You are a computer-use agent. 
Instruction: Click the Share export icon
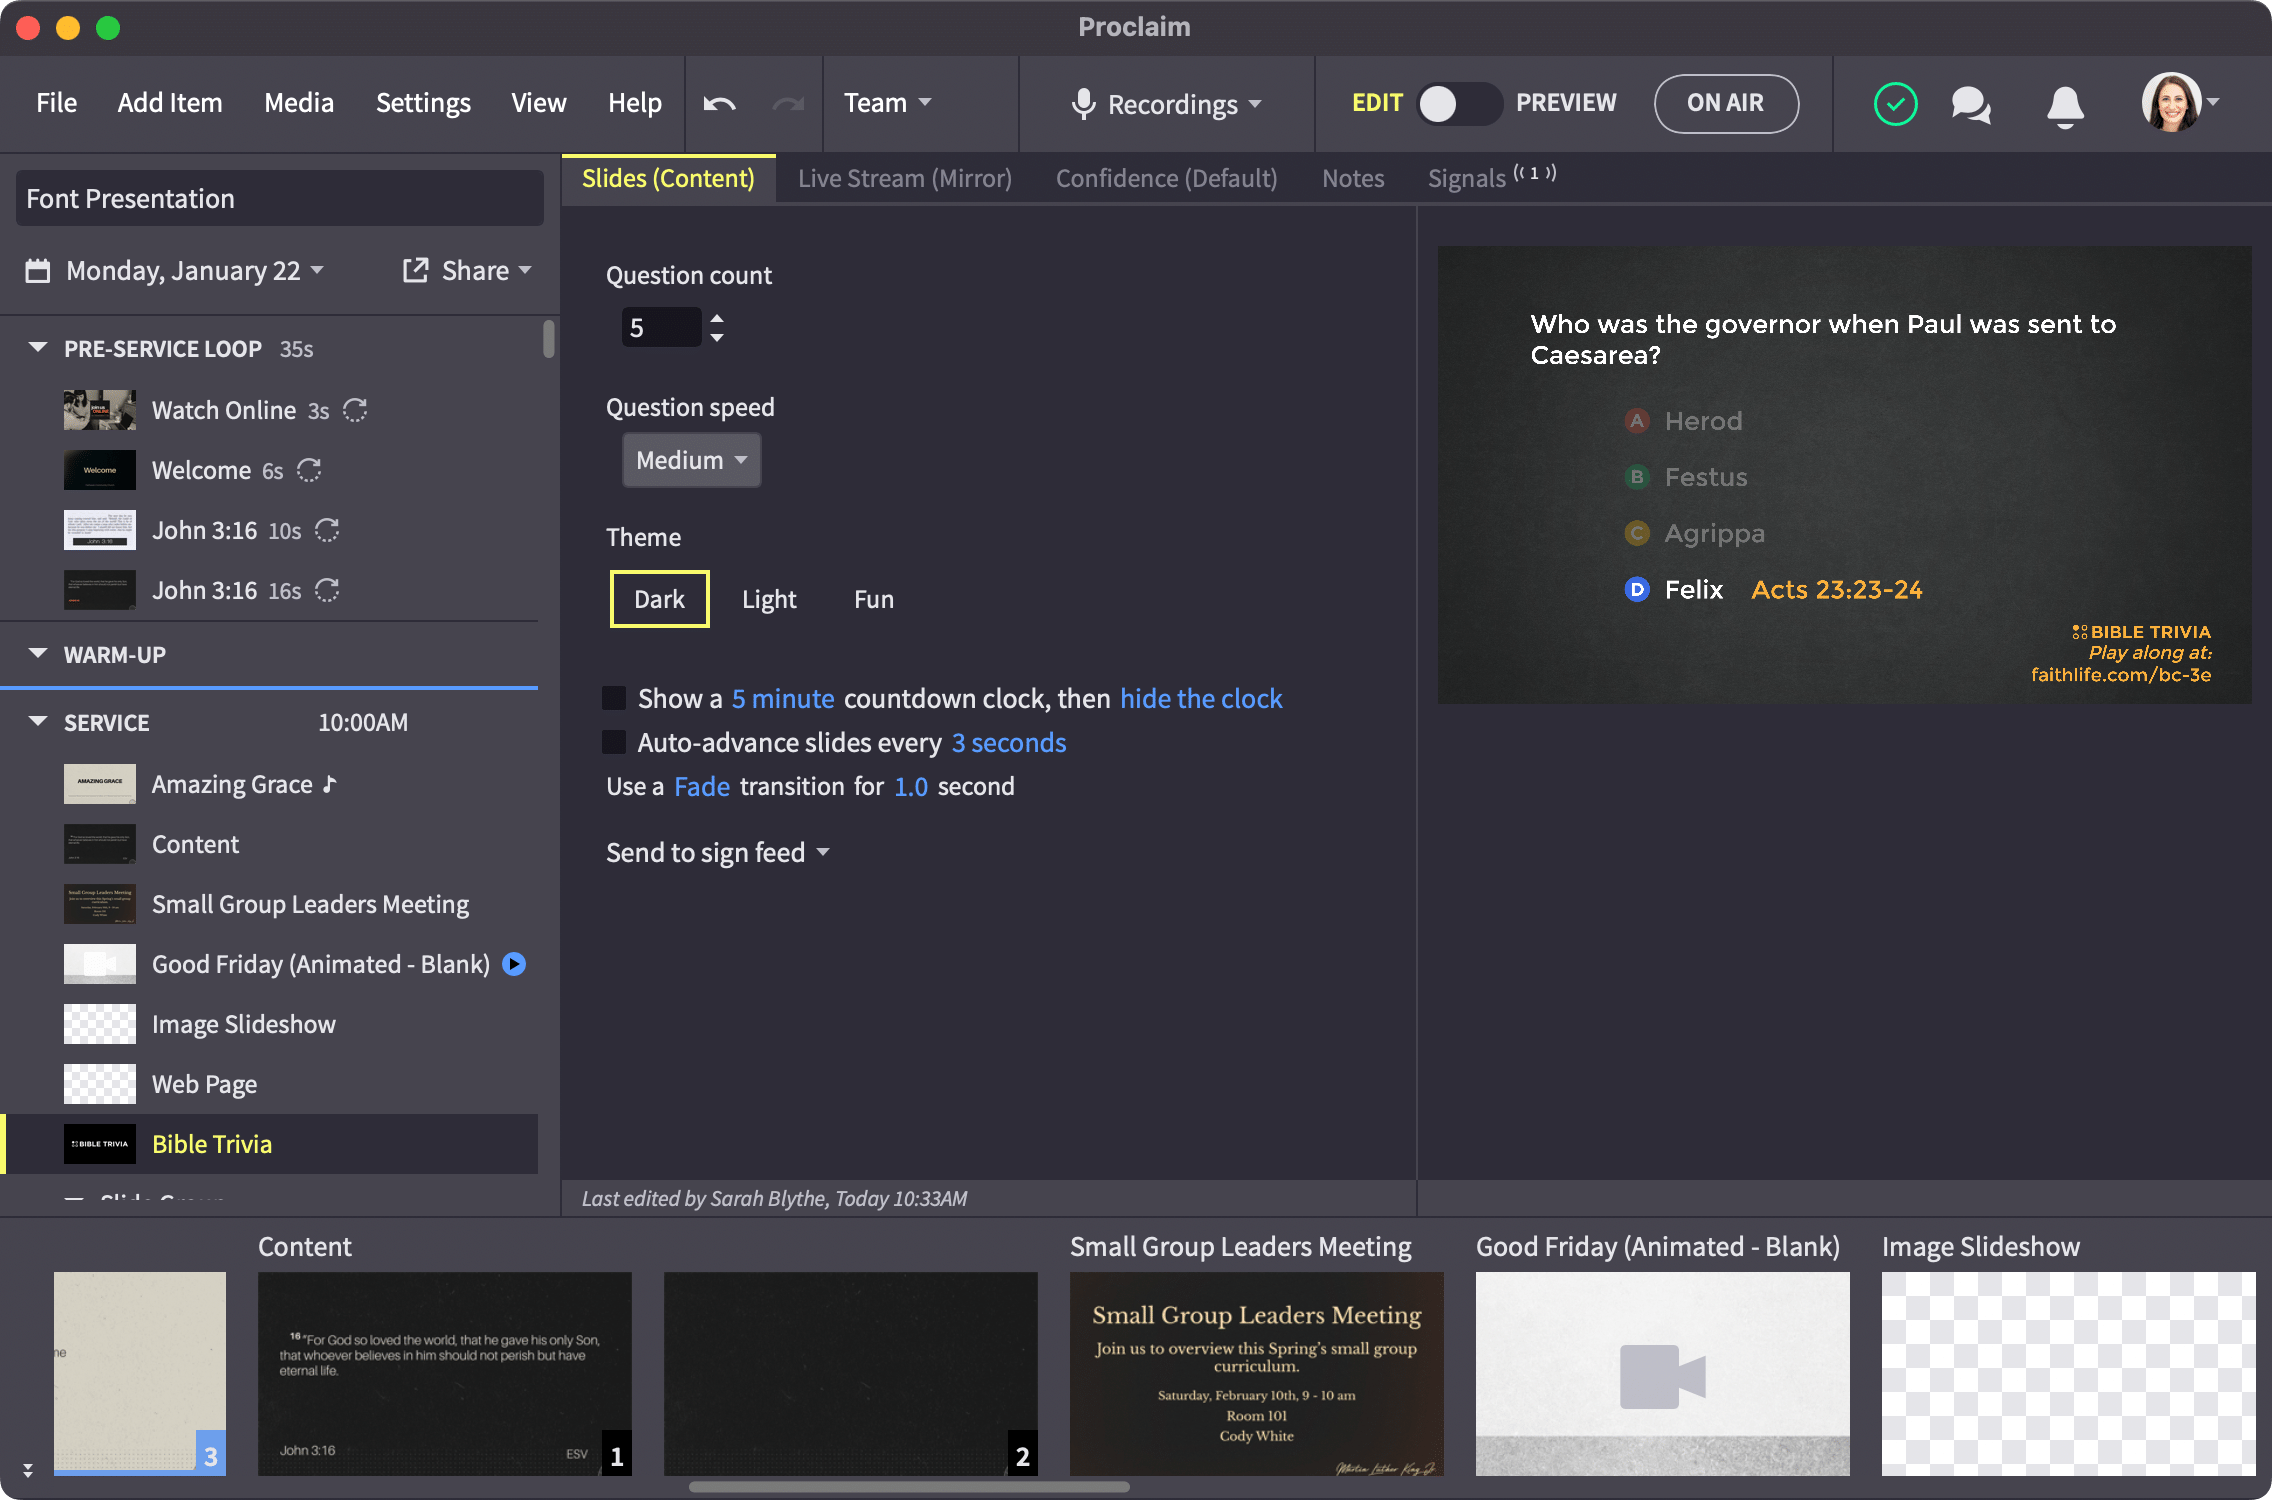tap(415, 271)
